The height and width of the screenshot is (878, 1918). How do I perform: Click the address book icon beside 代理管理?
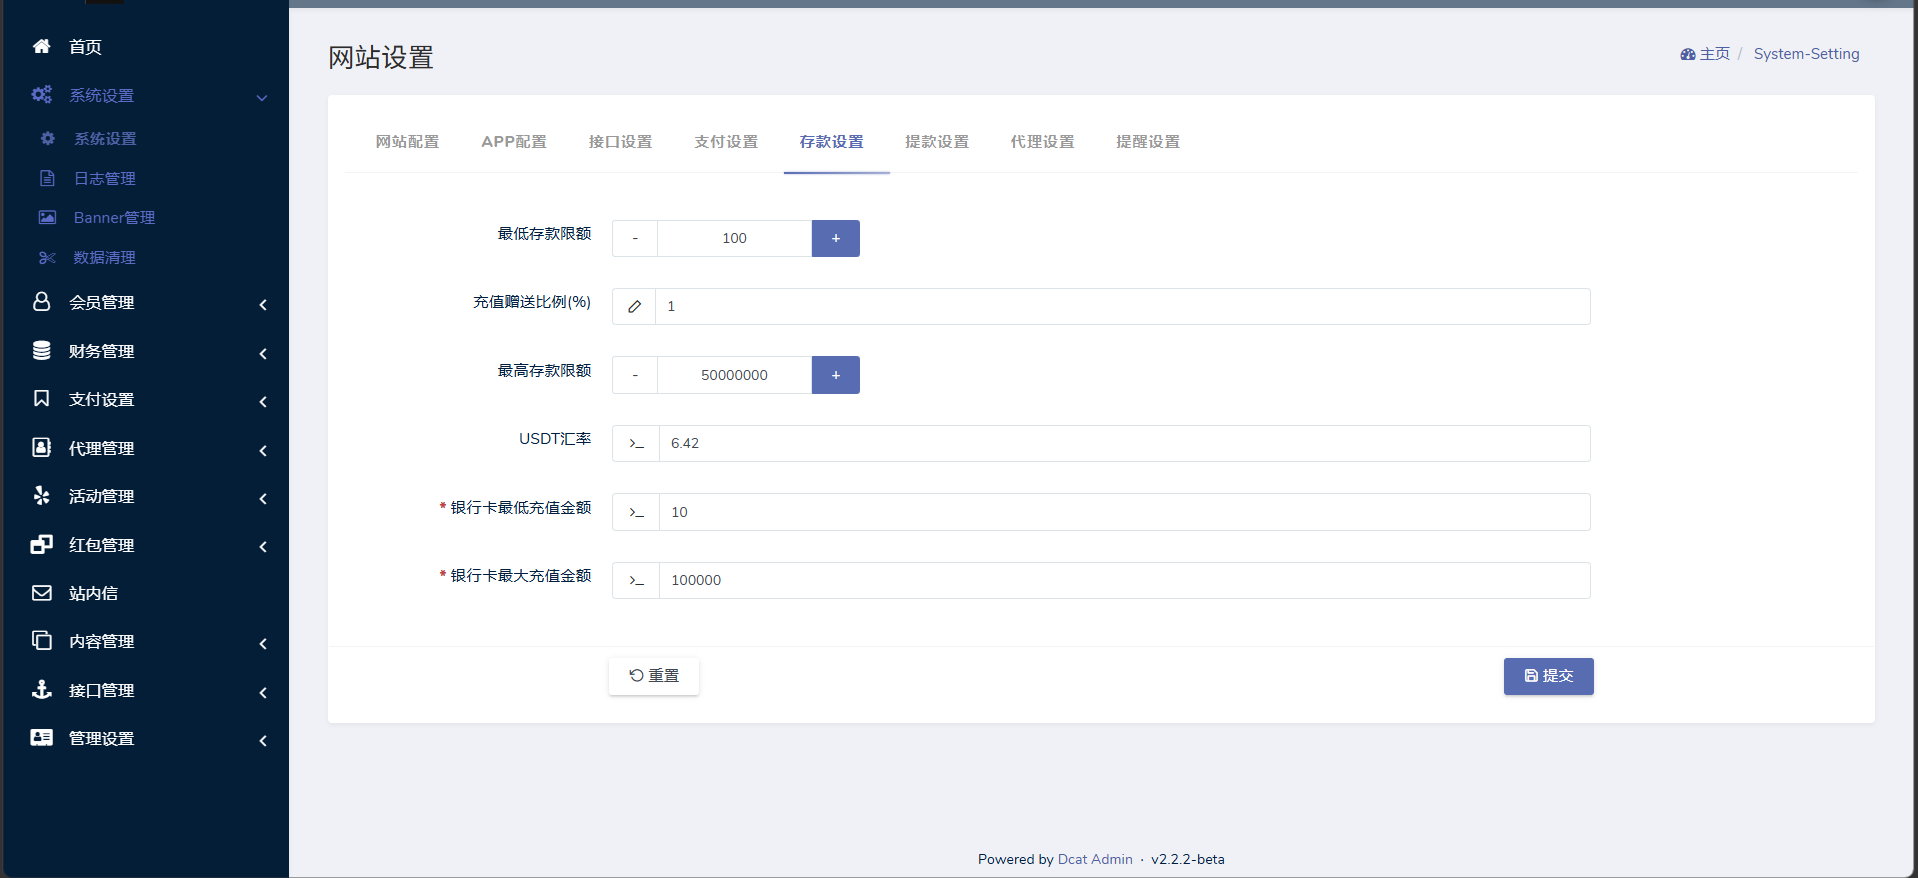[x=41, y=447]
